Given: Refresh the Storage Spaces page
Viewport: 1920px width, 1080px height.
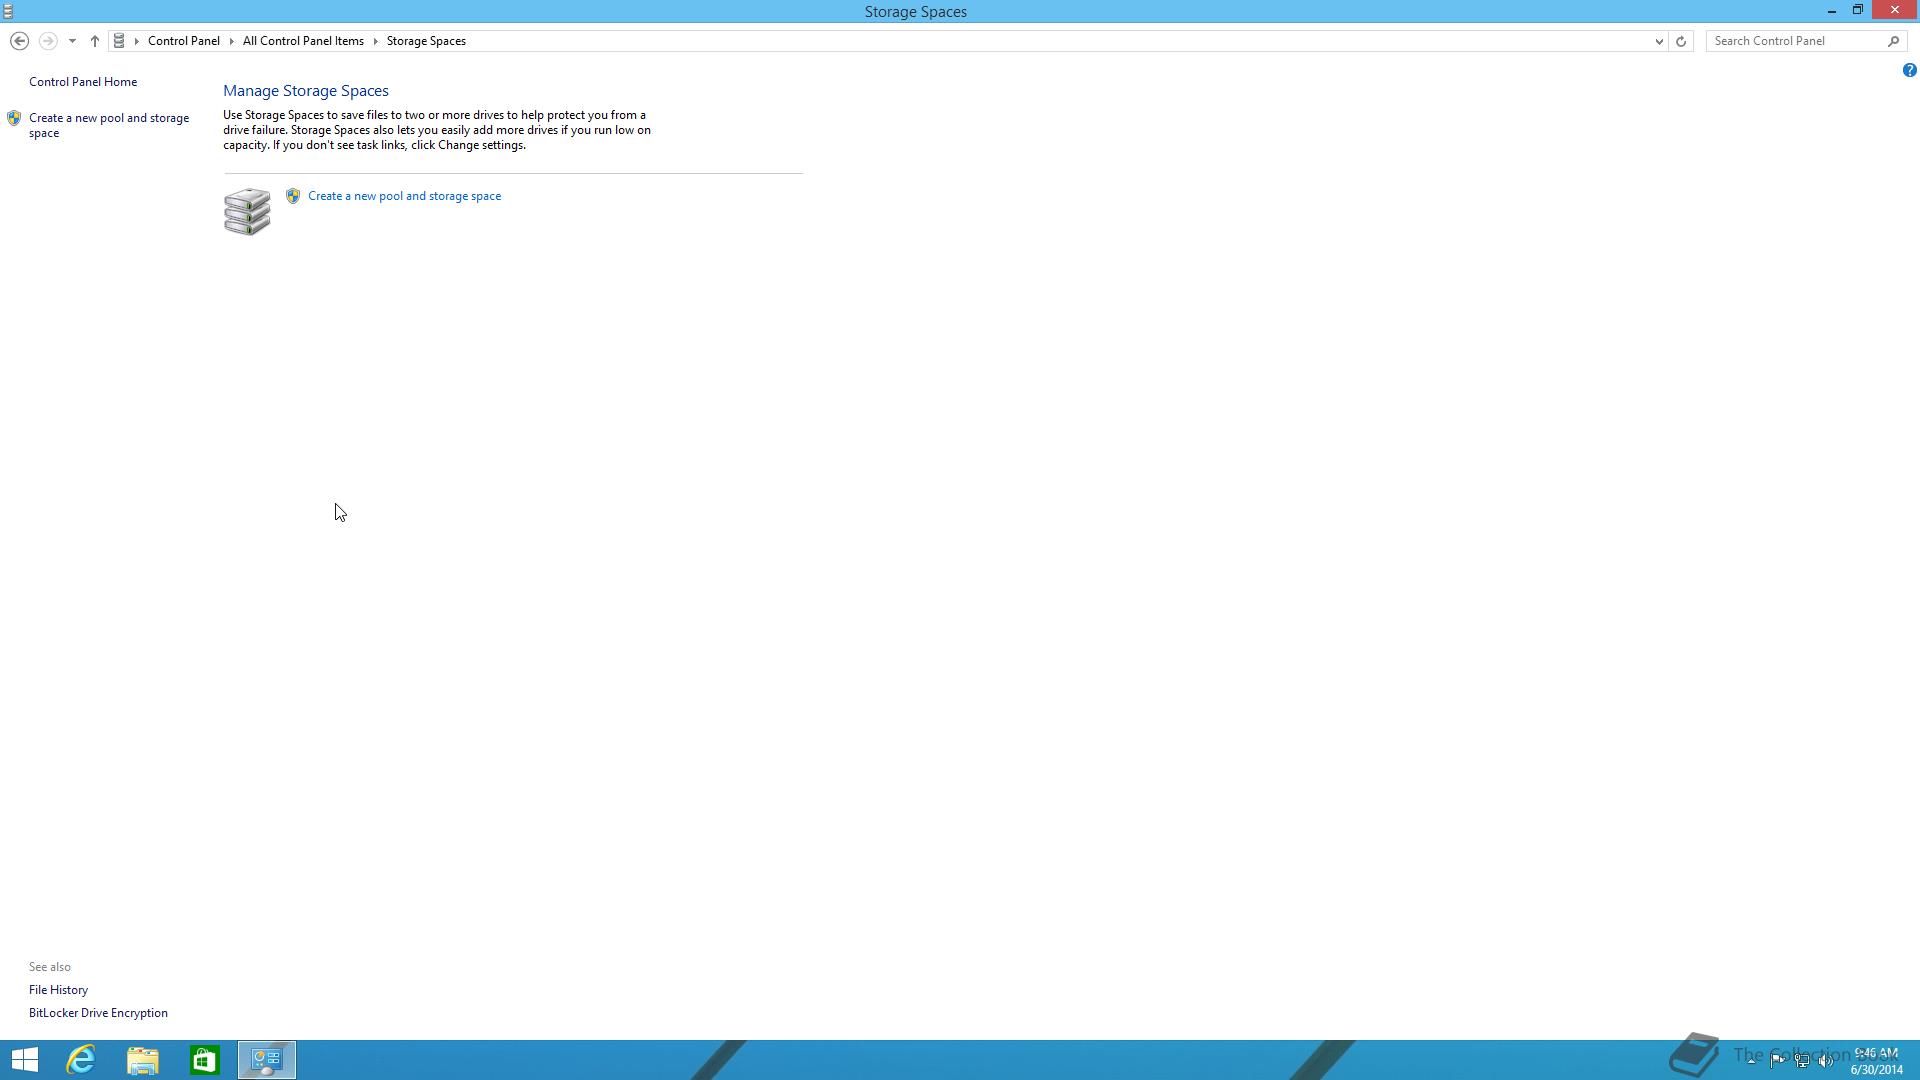Looking at the screenshot, I should tap(1681, 41).
